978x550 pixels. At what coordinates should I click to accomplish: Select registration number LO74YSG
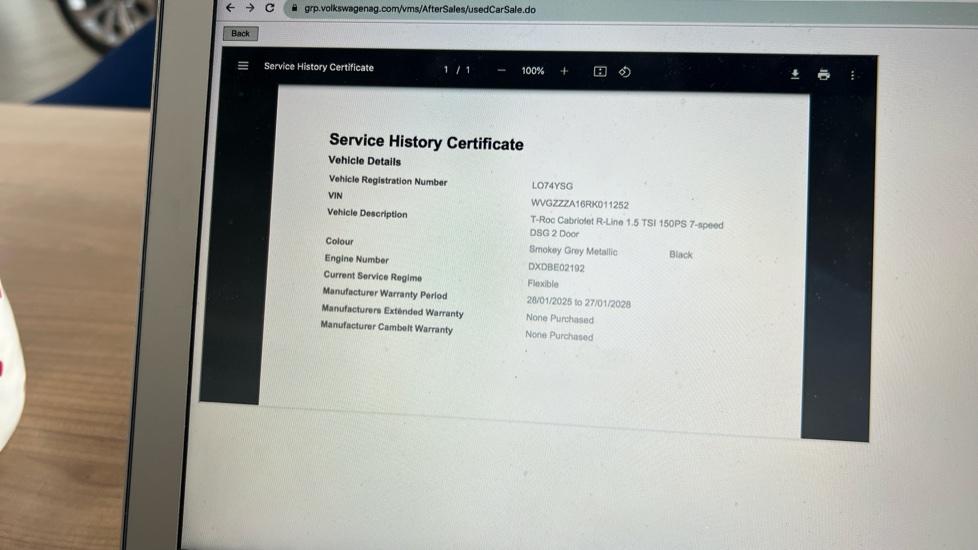[552, 186]
